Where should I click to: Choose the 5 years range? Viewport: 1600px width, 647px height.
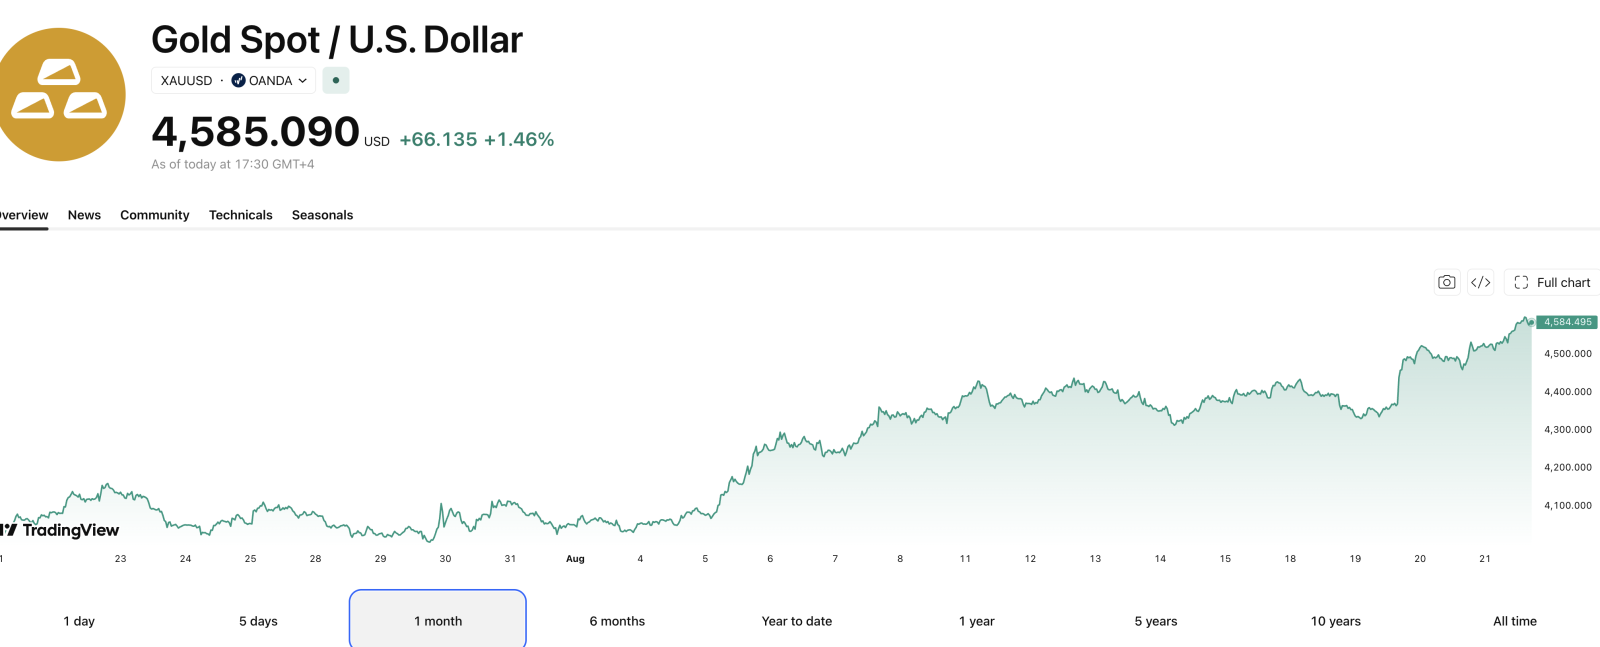tap(1156, 621)
